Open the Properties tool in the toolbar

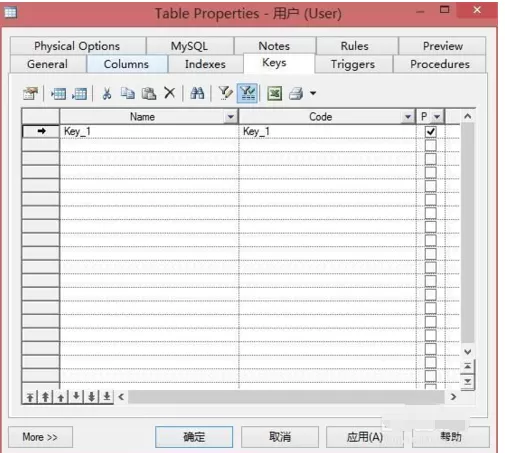[30, 93]
